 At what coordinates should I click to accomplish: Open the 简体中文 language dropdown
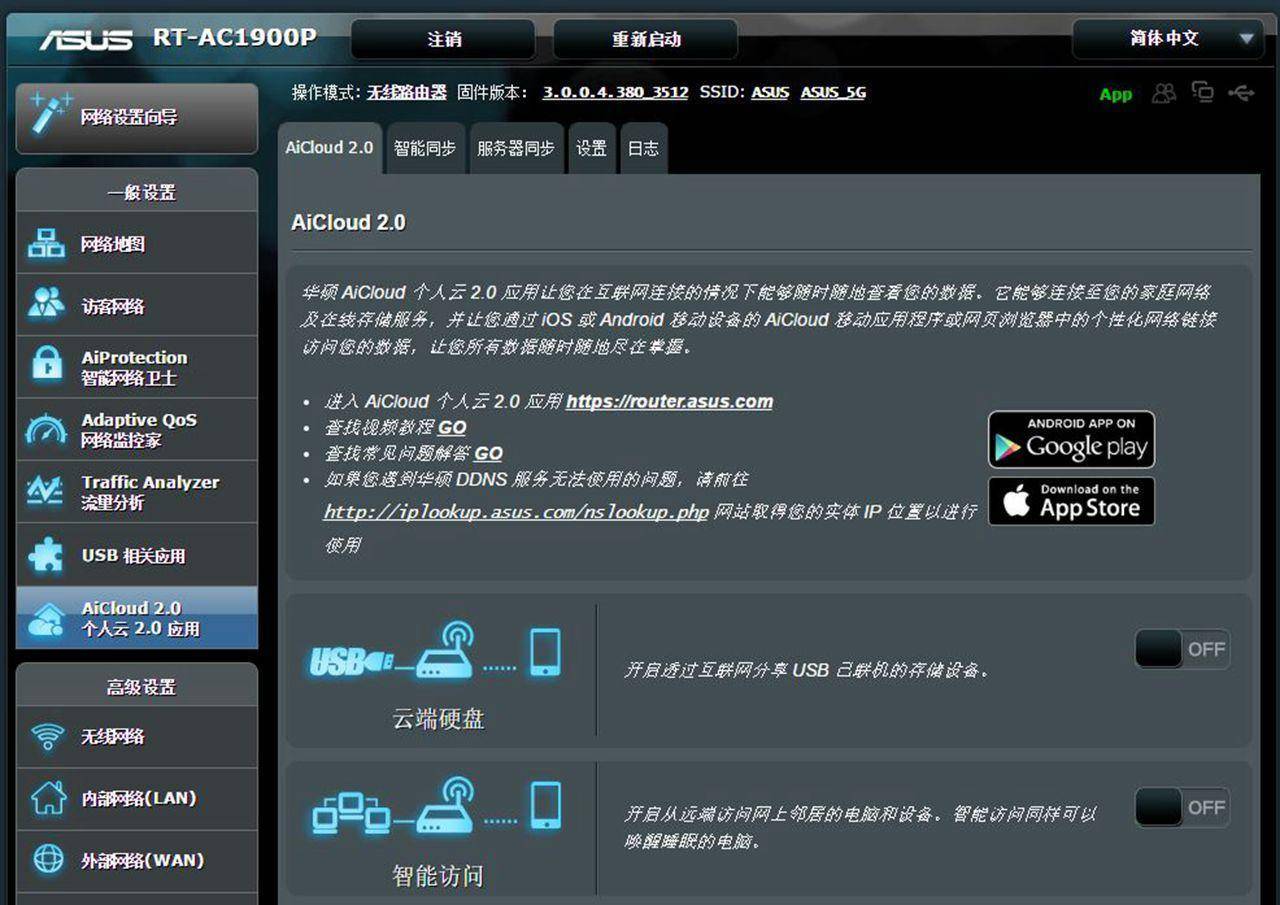tap(1166, 39)
